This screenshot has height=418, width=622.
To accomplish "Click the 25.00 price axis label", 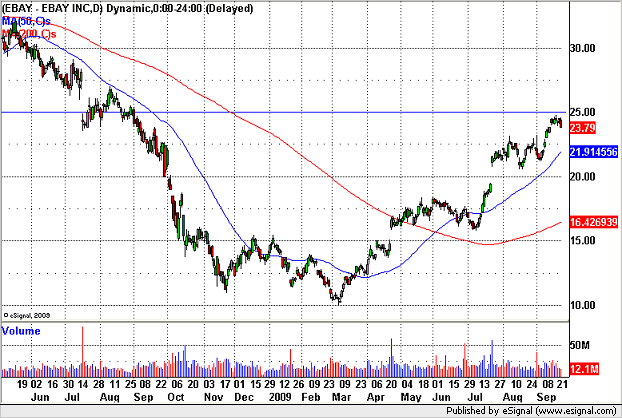I will pos(582,112).
